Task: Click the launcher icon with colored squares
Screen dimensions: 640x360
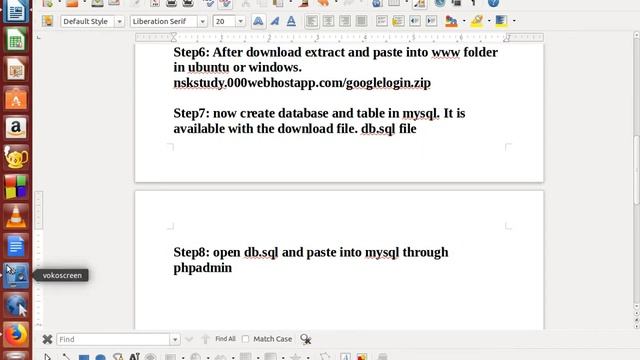Action: [16, 187]
